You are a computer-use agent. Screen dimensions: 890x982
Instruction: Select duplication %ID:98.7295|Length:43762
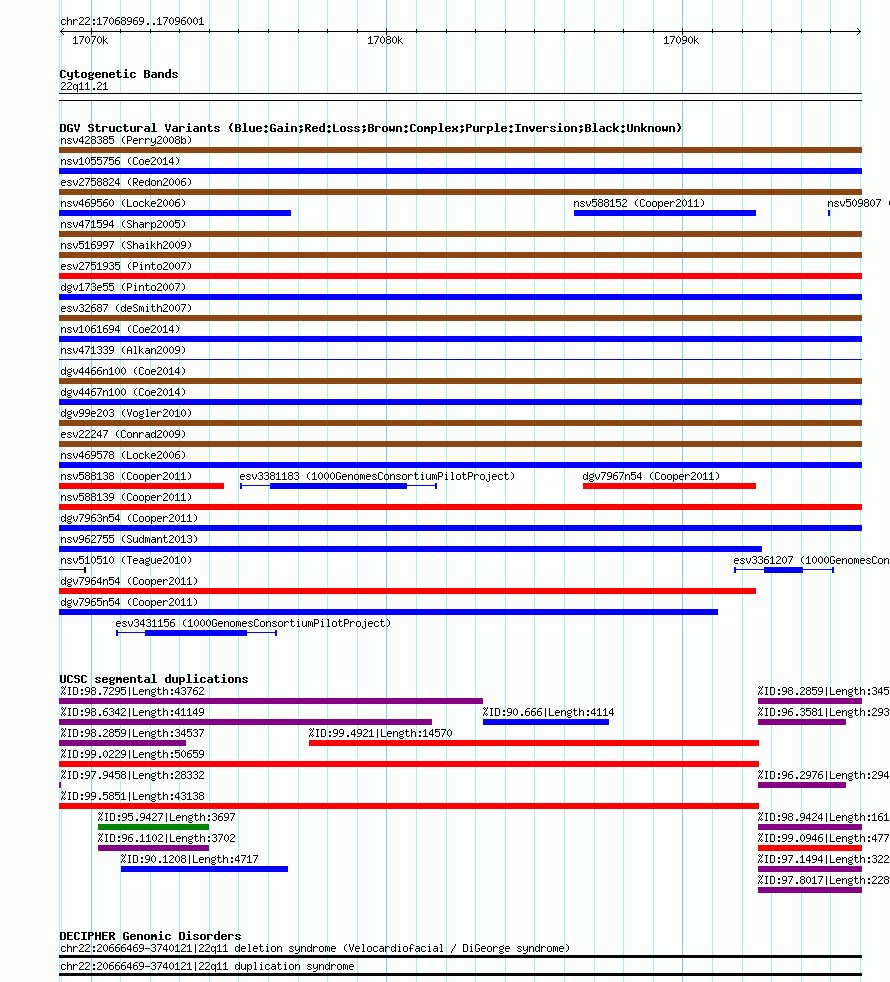(271, 701)
